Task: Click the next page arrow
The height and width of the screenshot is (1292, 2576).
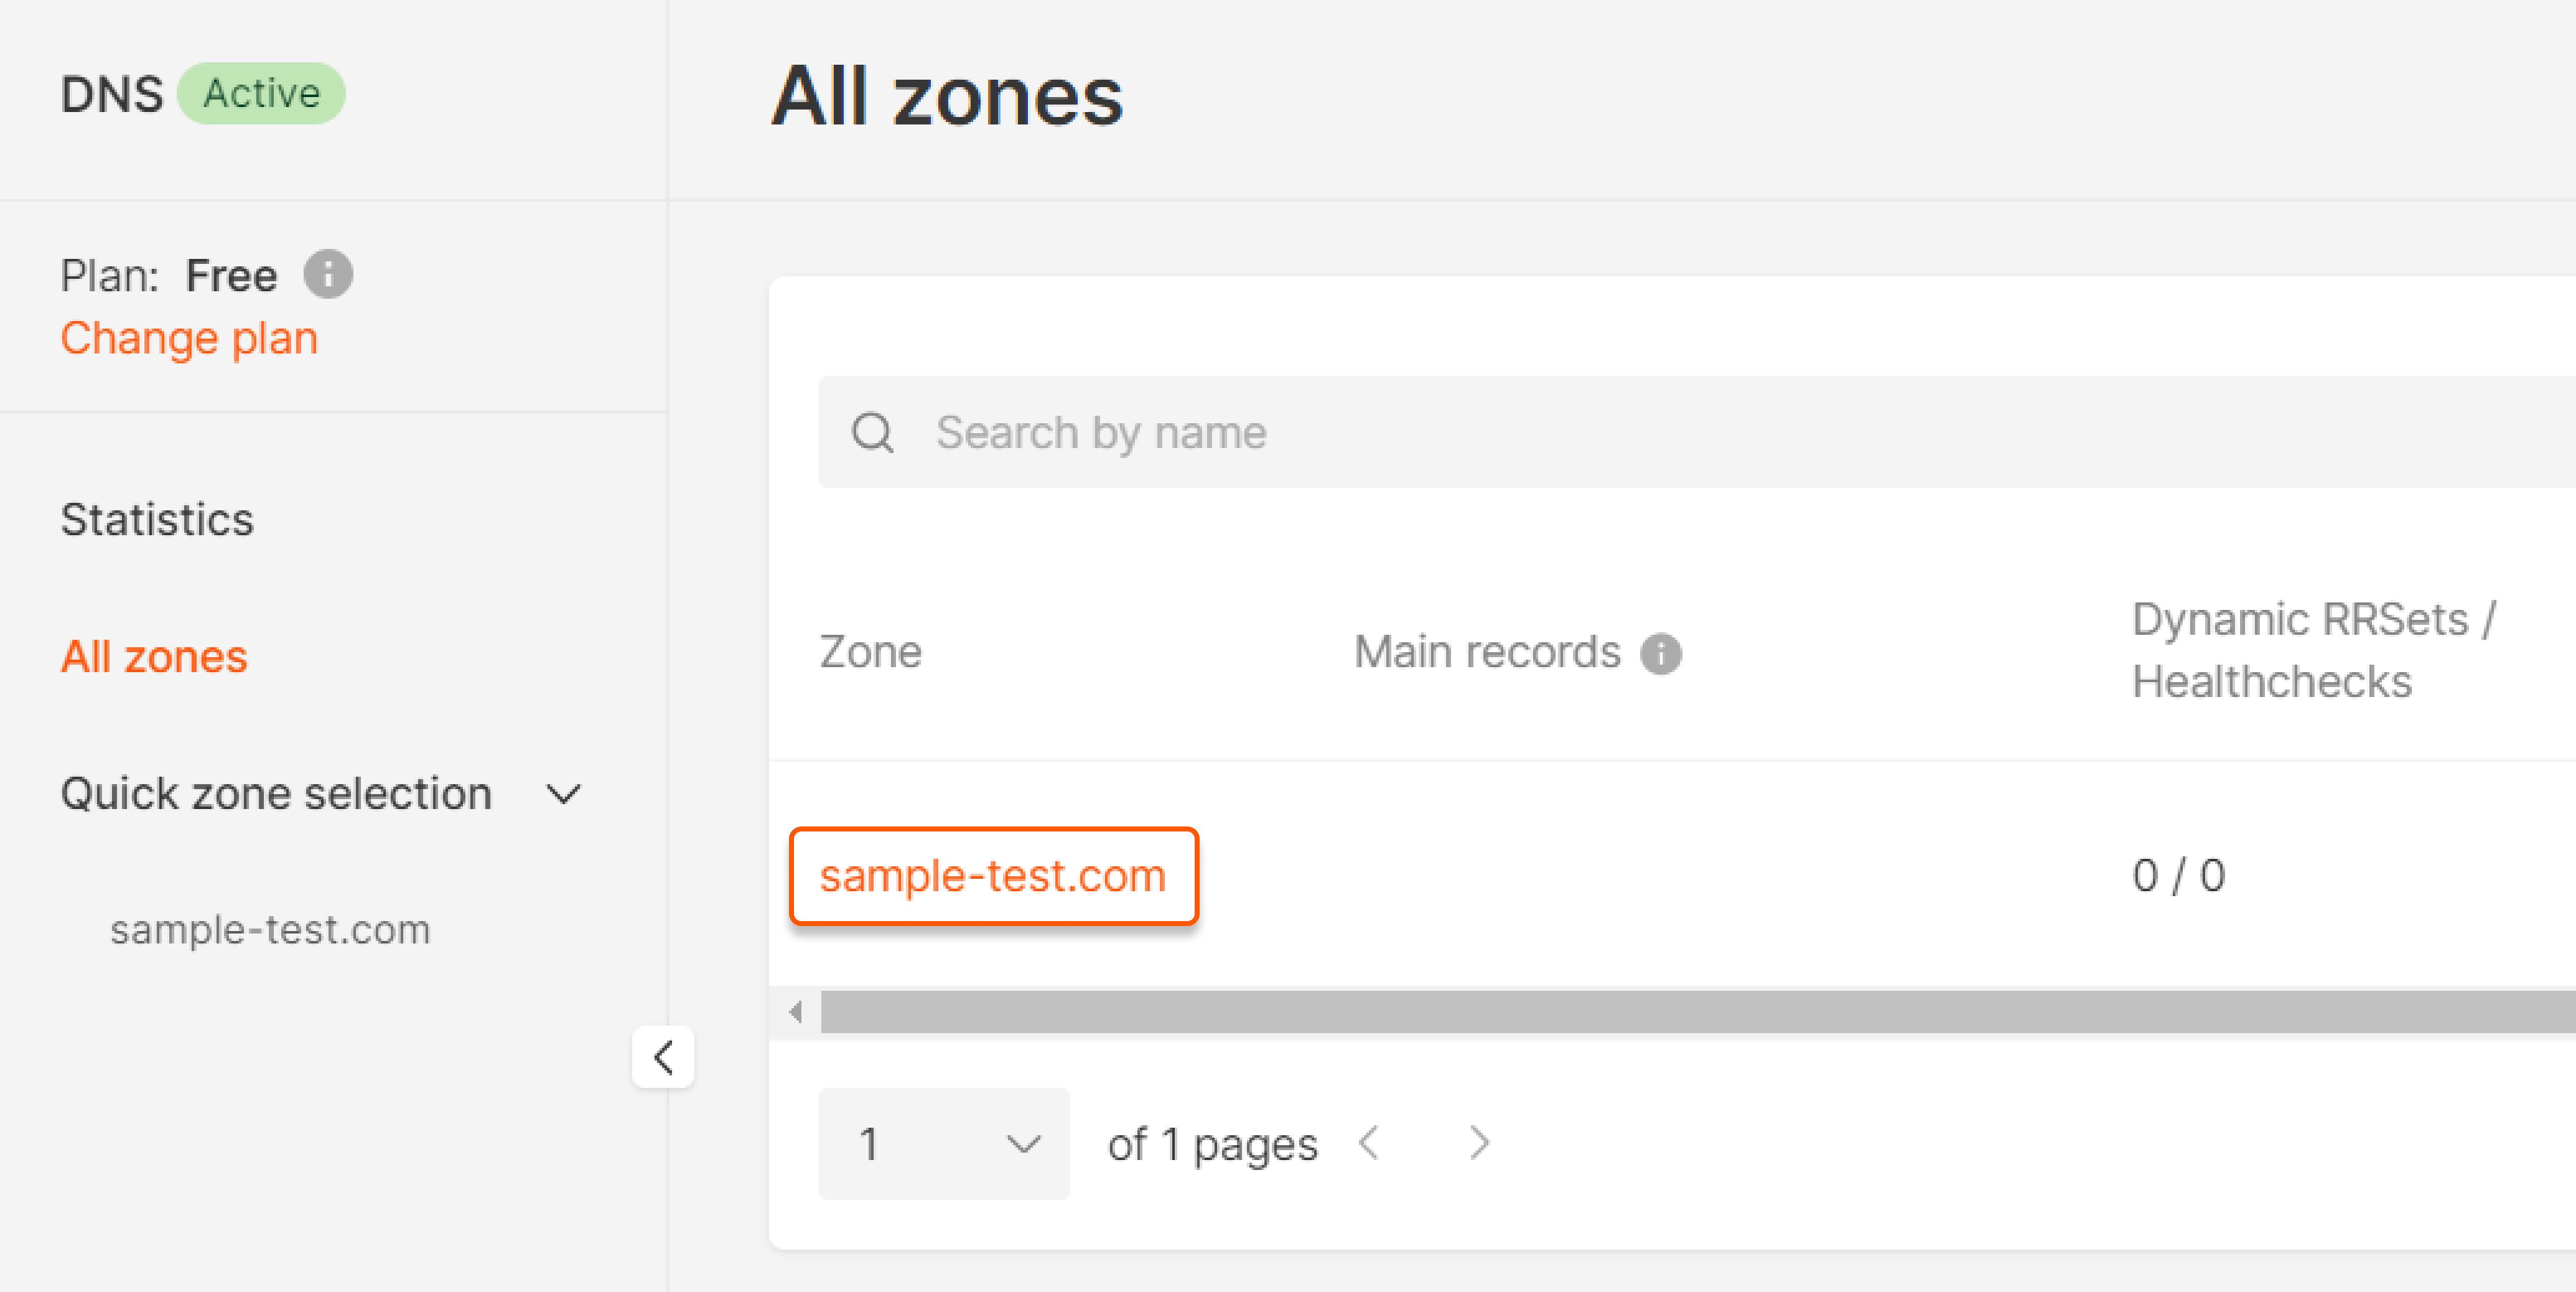Action: (x=1478, y=1143)
